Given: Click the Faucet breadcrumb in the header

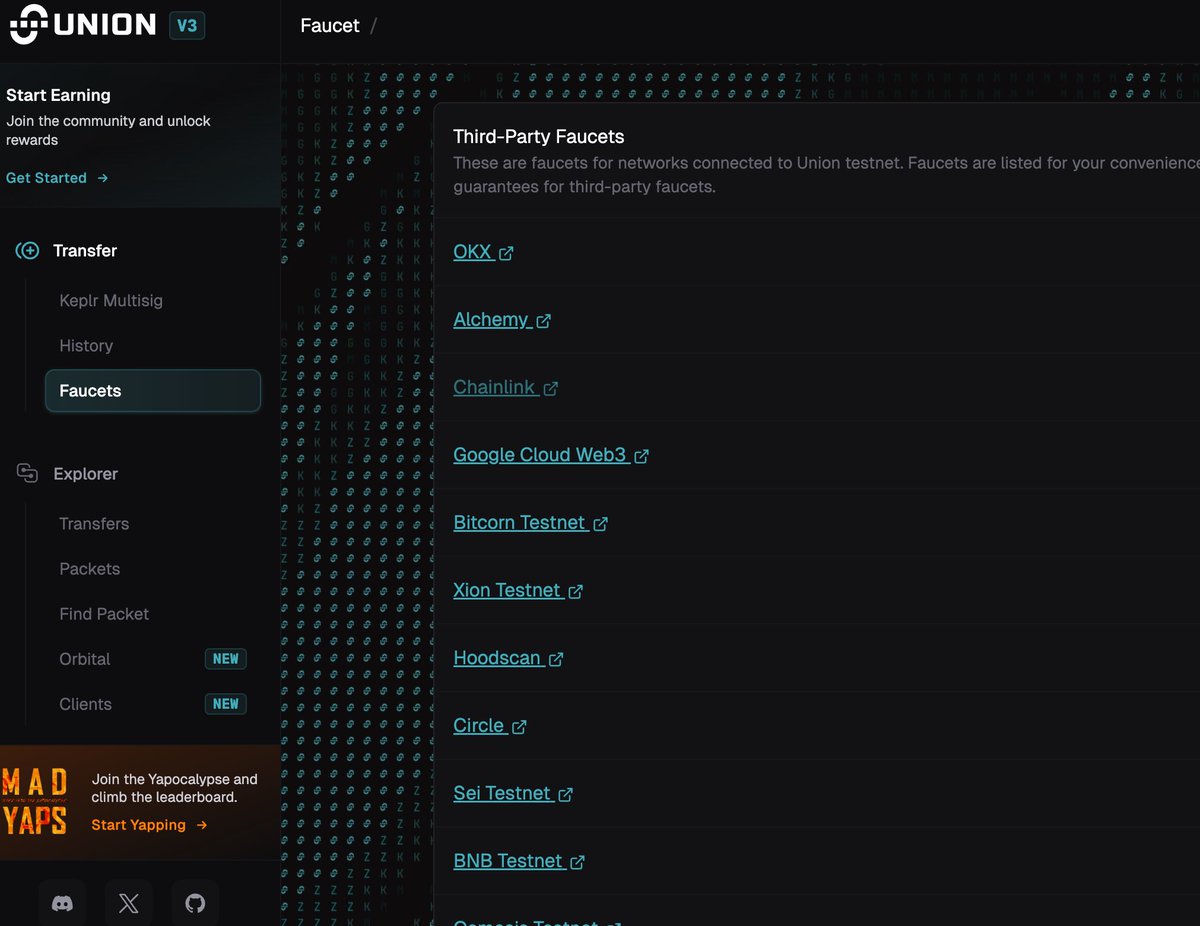Looking at the screenshot, I should [330, 26].
